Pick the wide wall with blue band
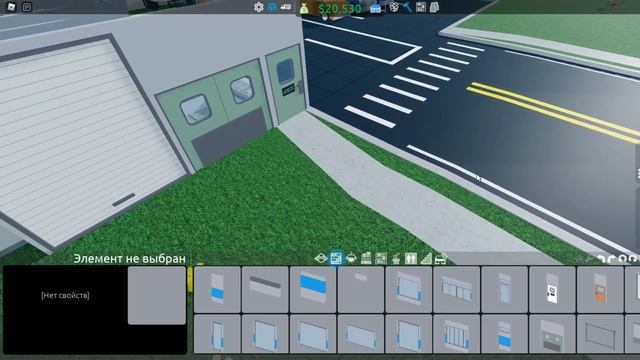This screenshot has width=640, height=360. pyautogui.click(x=313, y=289)
